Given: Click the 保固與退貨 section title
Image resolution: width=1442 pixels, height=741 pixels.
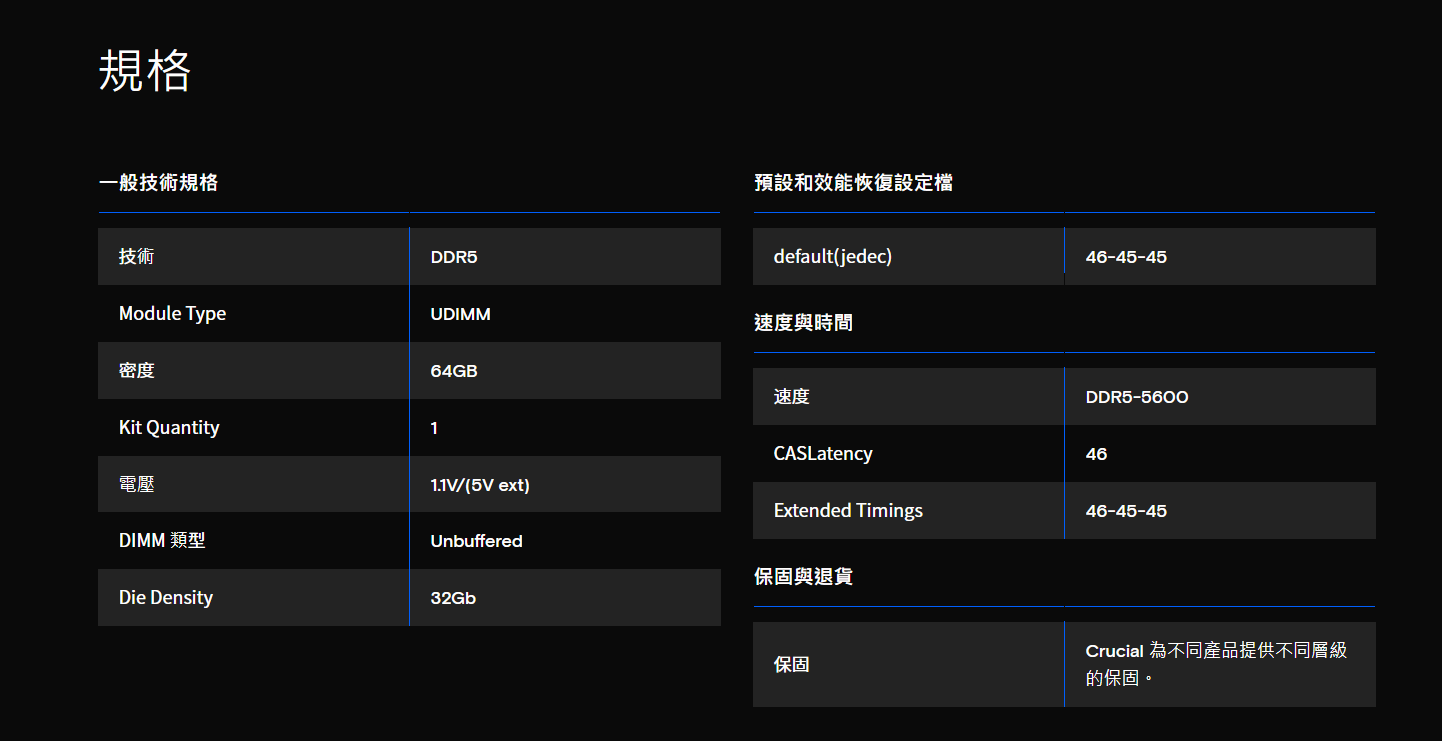Looking at the screenshot, I should pyautogui.click(x=803, y=576).
